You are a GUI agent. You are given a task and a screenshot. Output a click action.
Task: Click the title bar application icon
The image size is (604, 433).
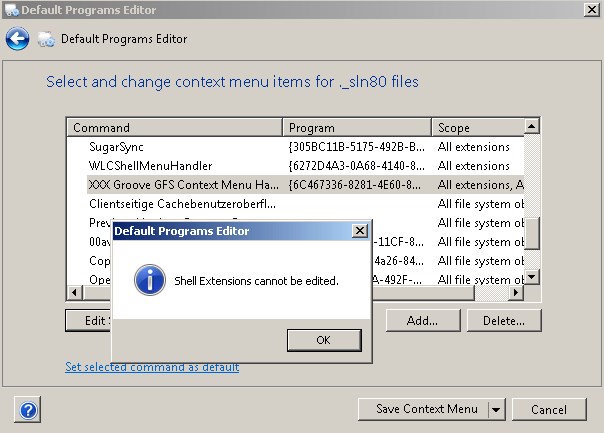coord(12,10)
